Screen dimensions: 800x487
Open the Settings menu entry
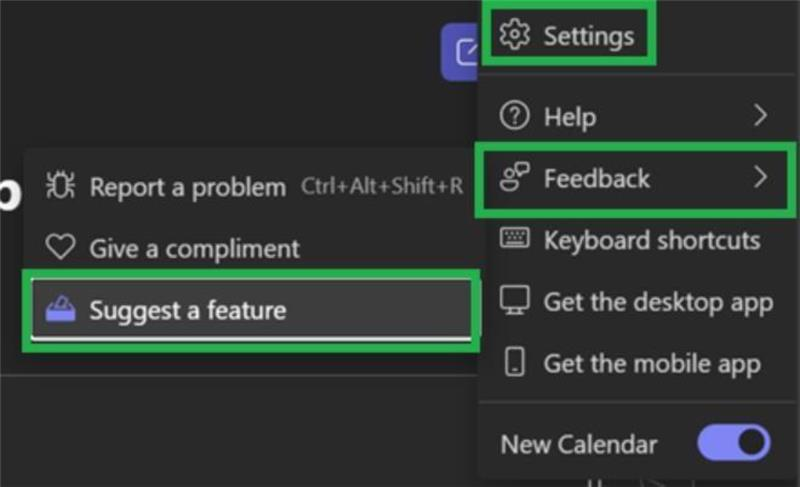point(568,34)
